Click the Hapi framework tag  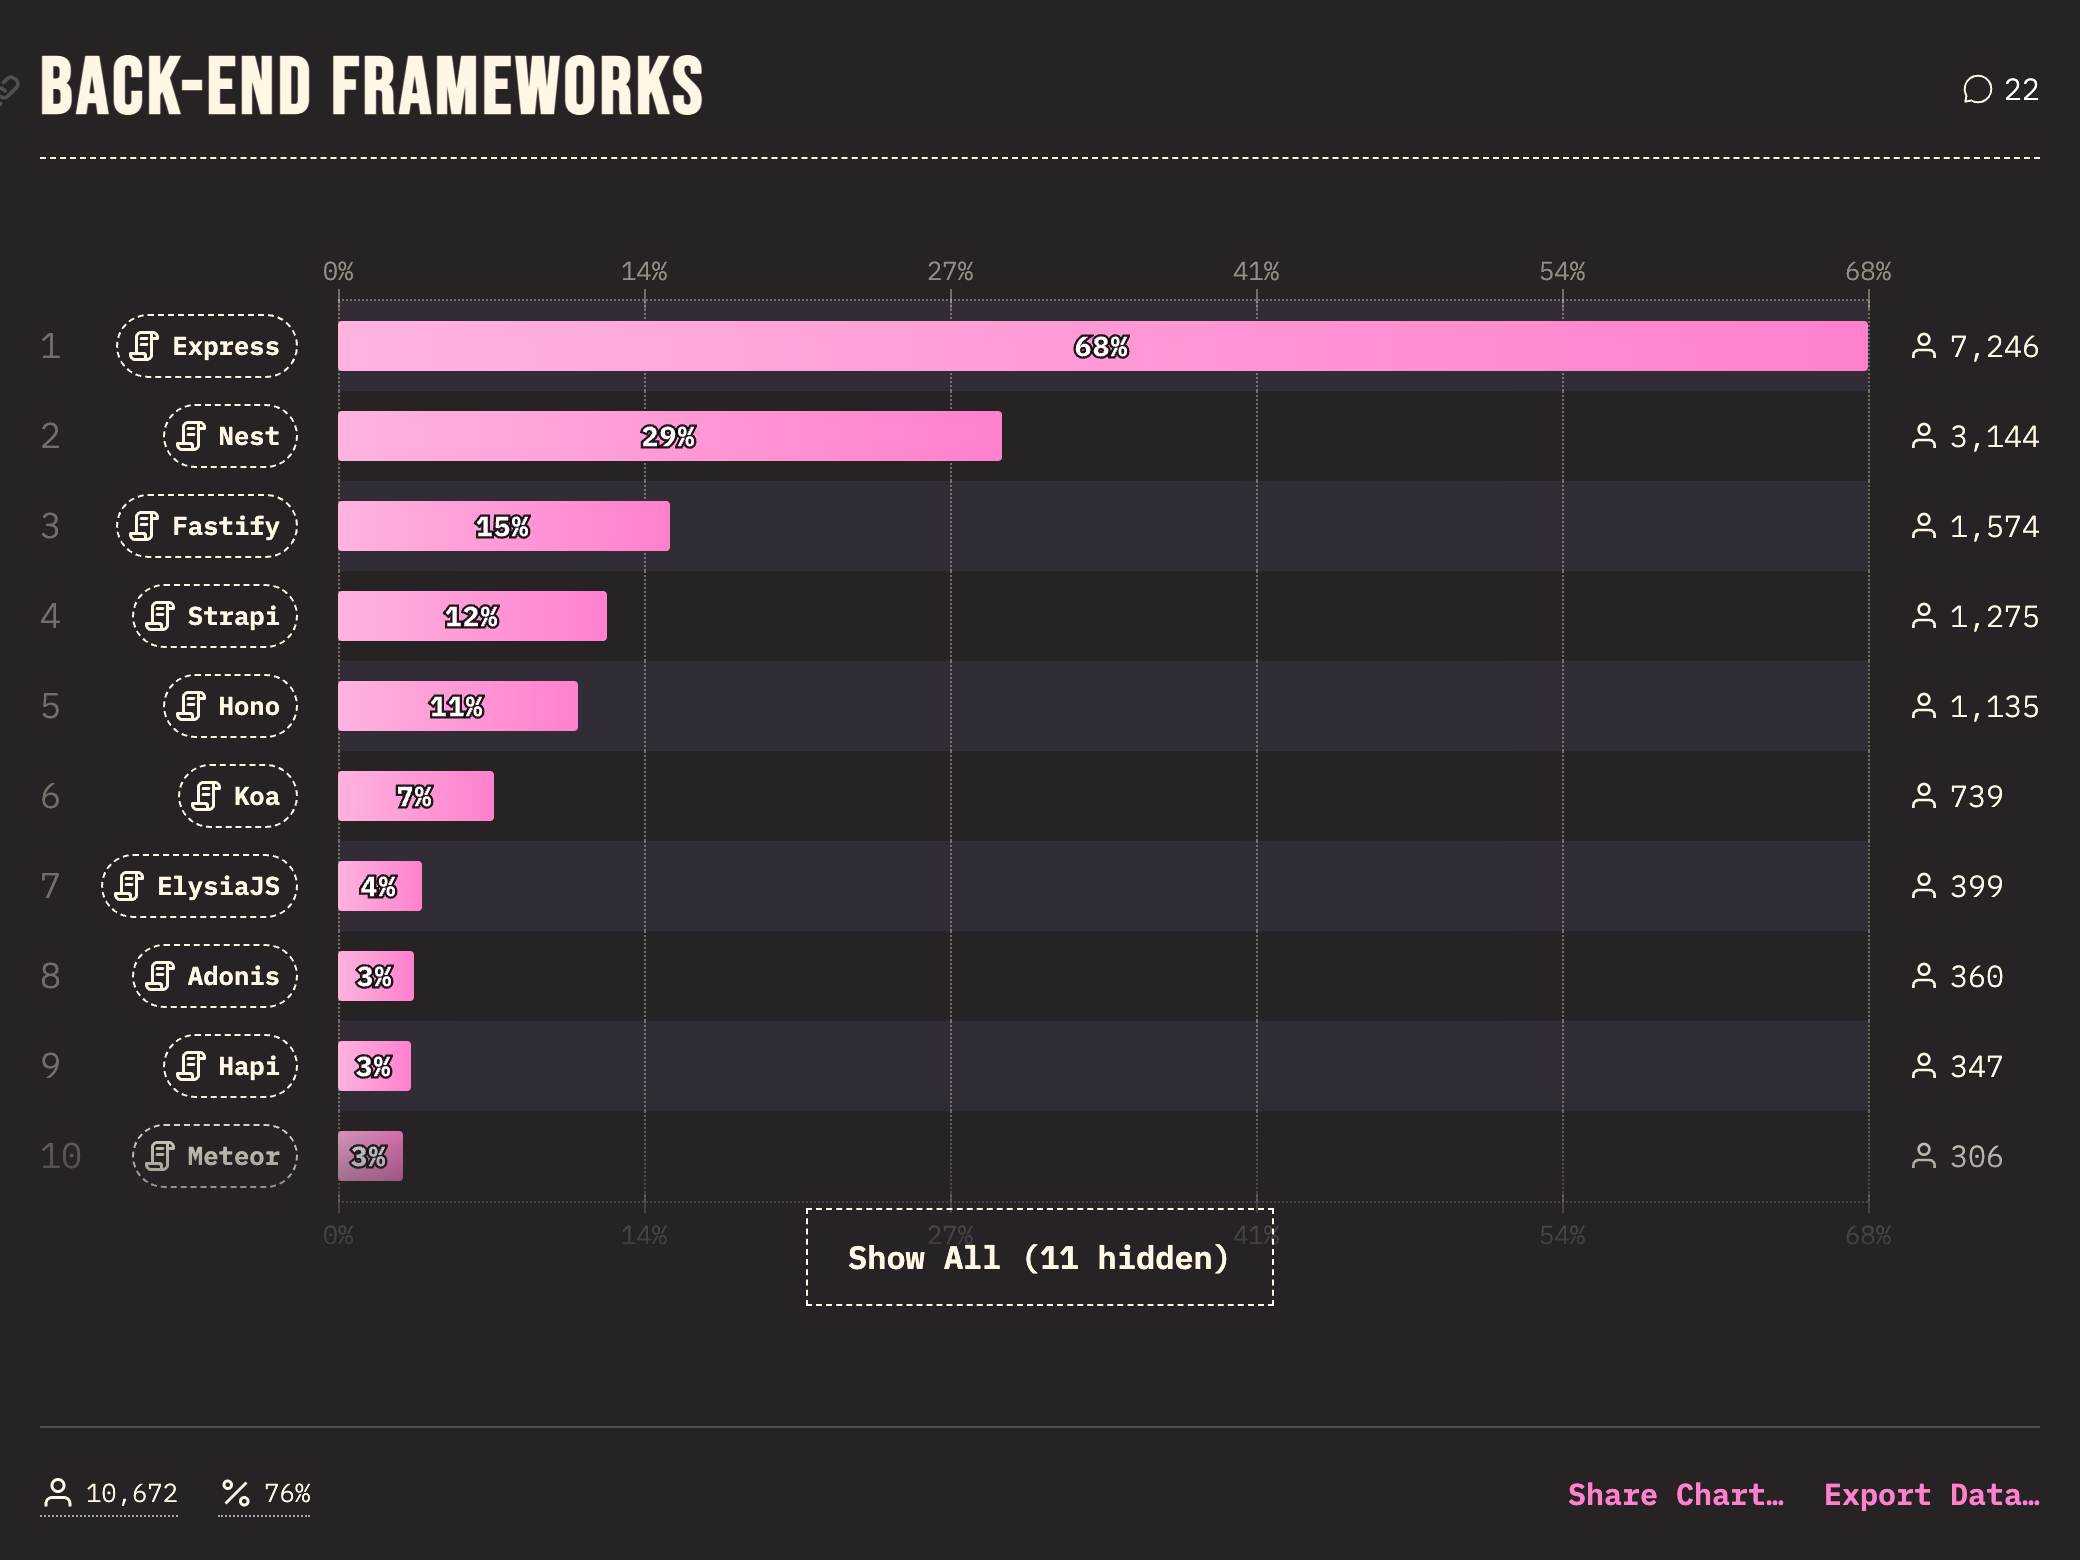[x=231, y=1066]
